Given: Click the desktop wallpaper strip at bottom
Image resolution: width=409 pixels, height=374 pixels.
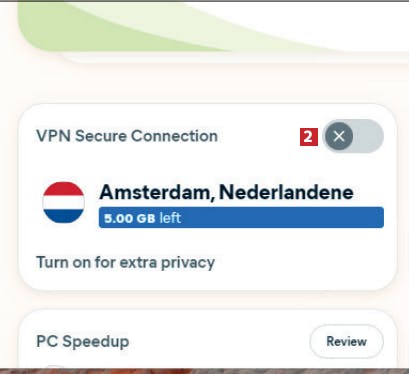Looking at the screenshot, I should coord(204,371).
